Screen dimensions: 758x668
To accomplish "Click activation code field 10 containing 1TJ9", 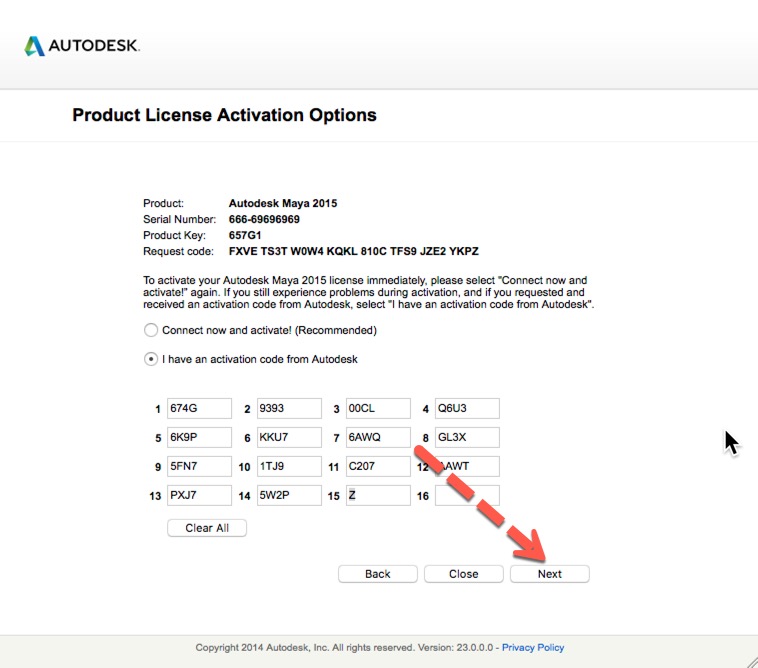I will click(x=289, y=466).
